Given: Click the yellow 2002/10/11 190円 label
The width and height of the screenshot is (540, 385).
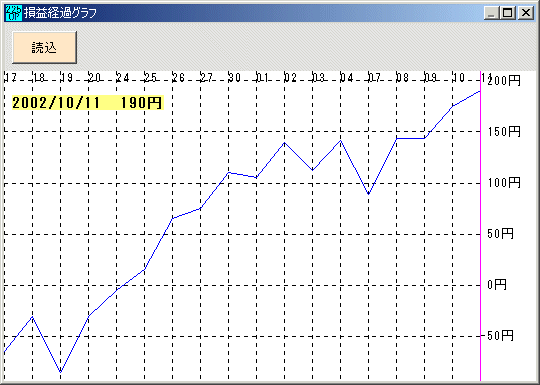Looking at the screenshot, I should pos(87,103).
